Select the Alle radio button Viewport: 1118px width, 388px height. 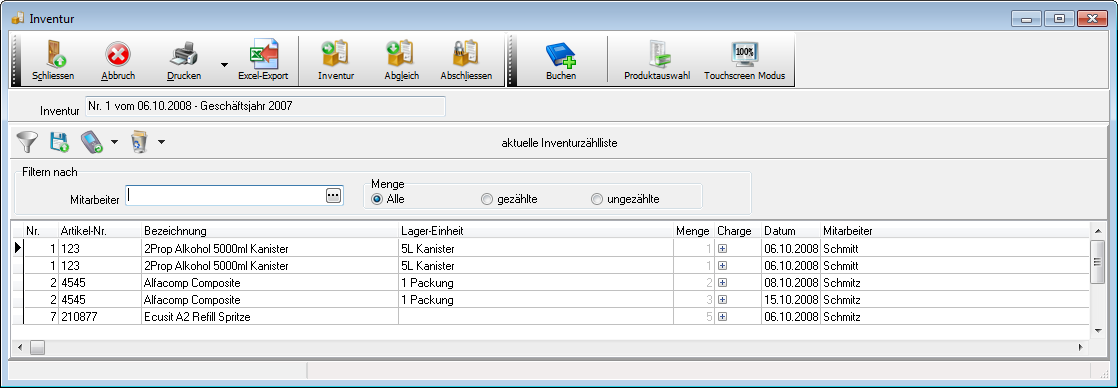377,199
